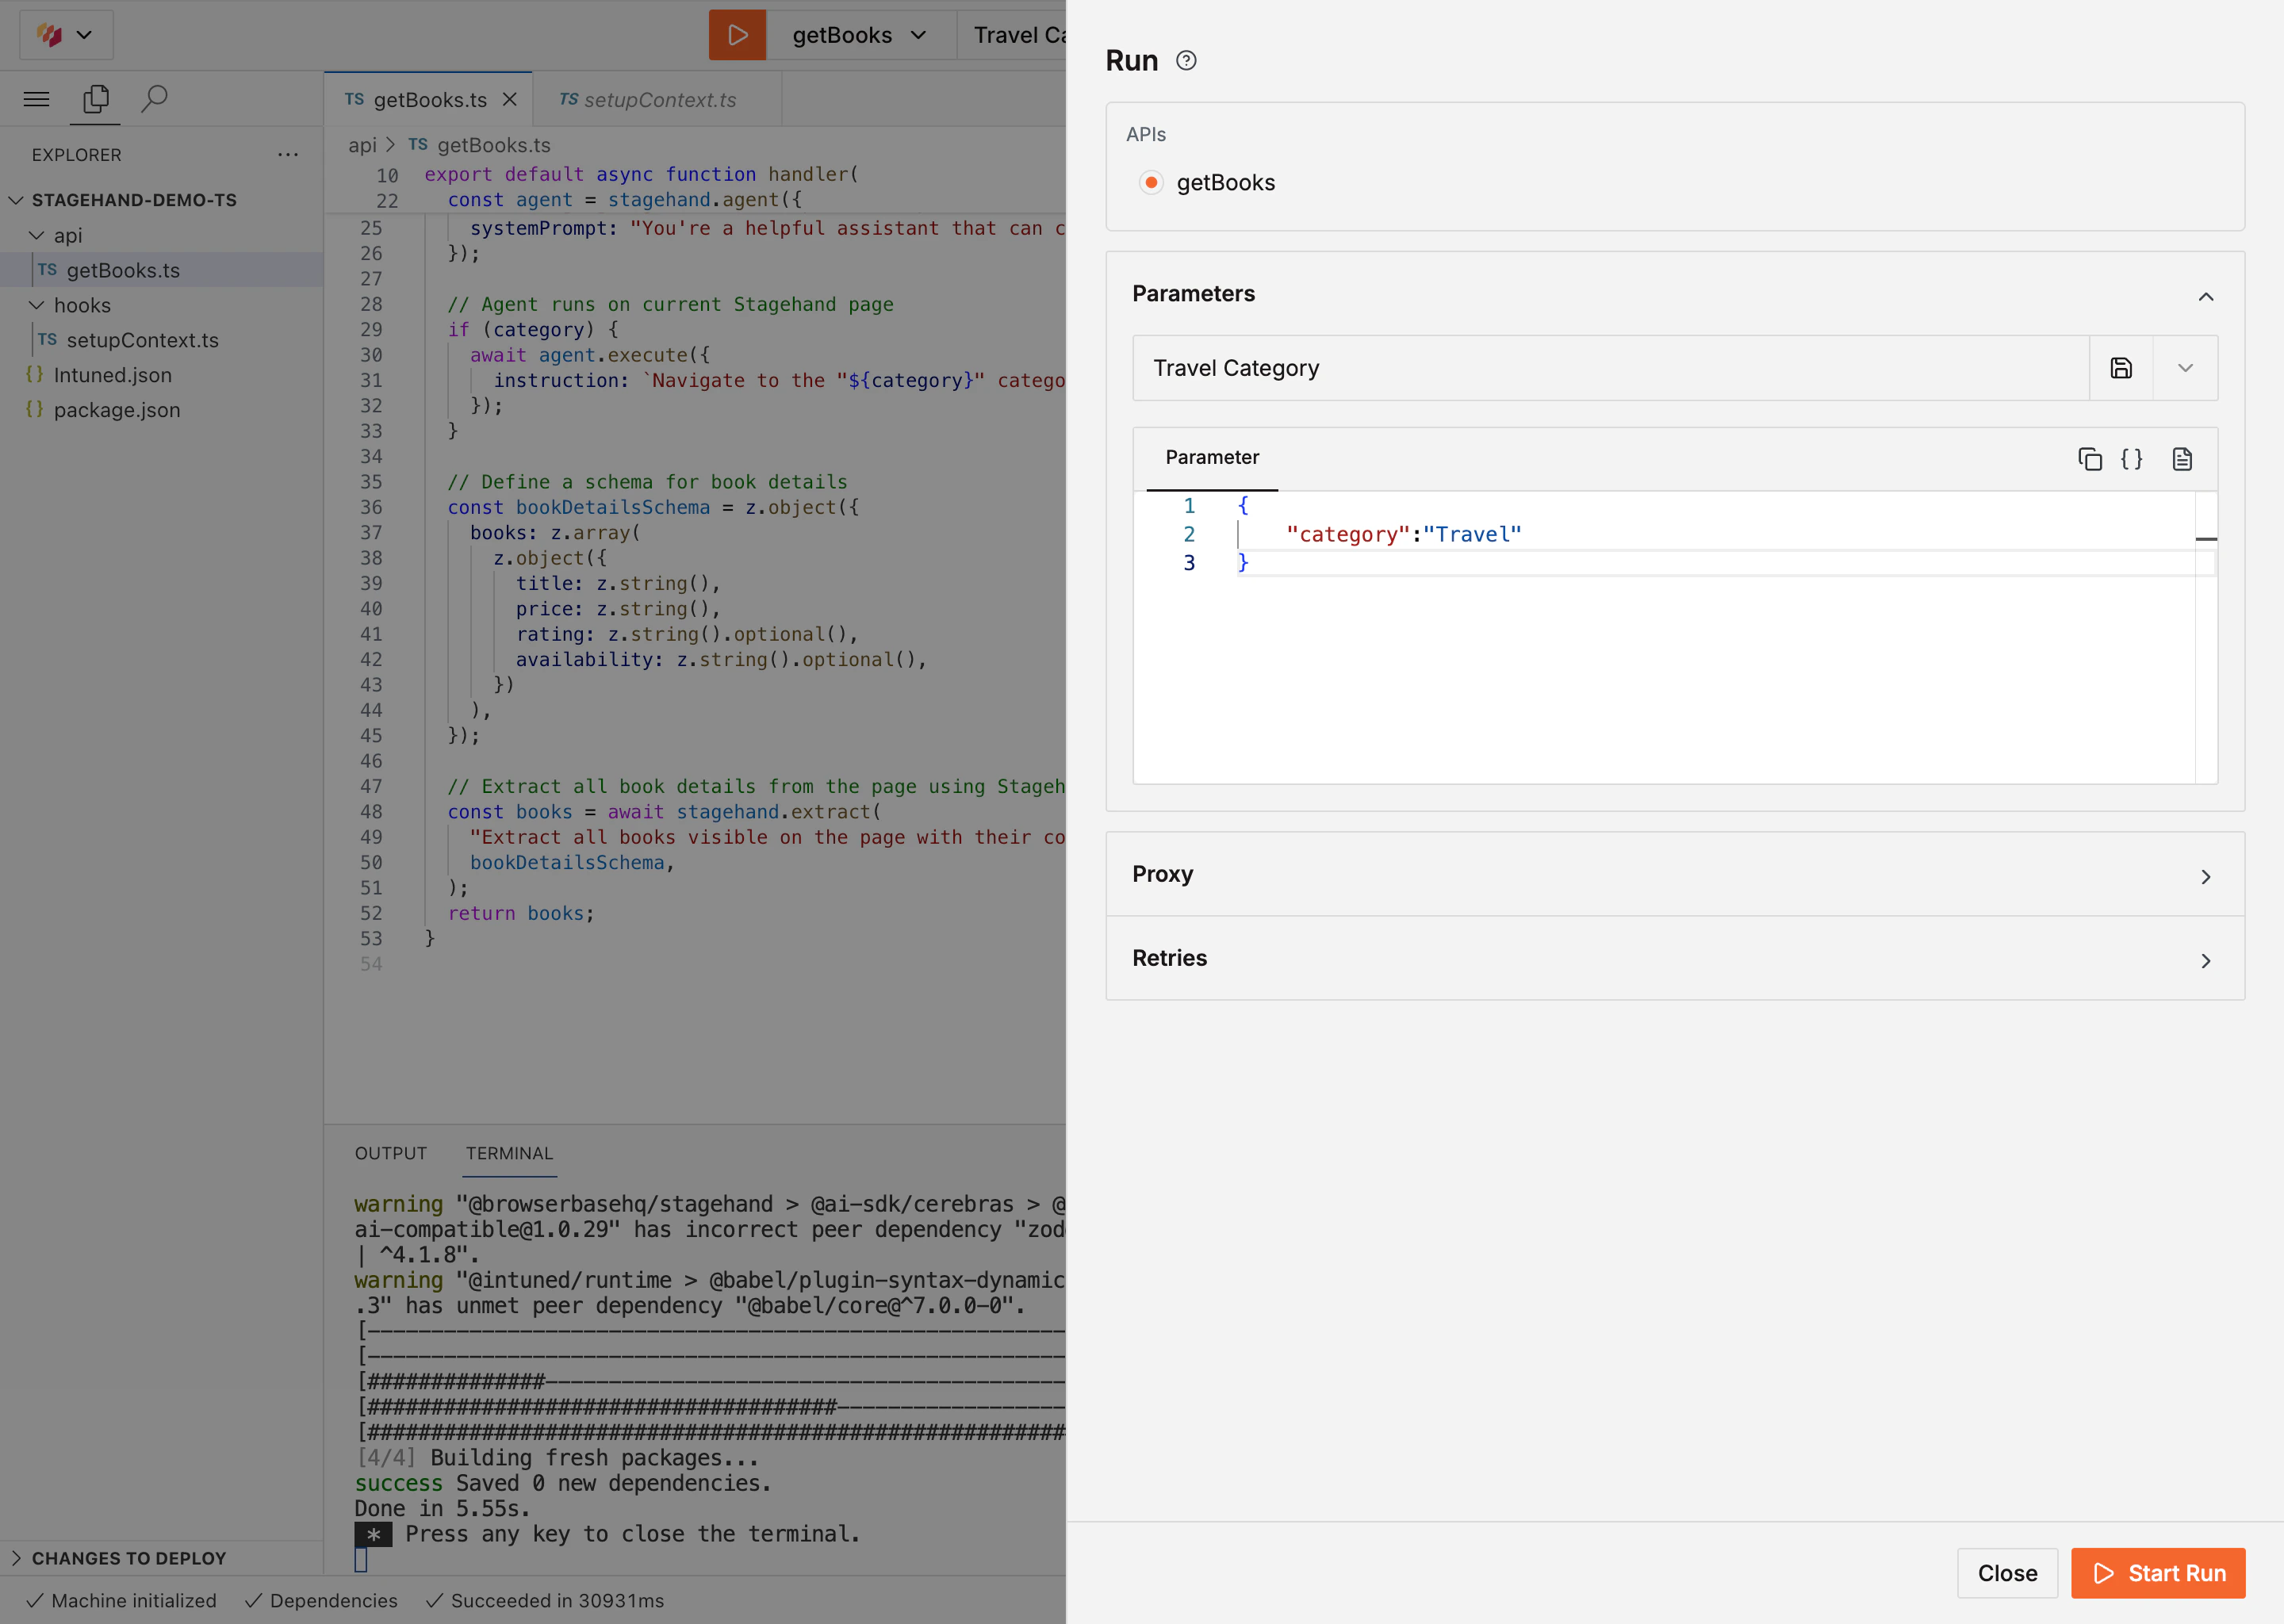Click the 'Done in 5.55s.' terminal line

pos(442,1509)
